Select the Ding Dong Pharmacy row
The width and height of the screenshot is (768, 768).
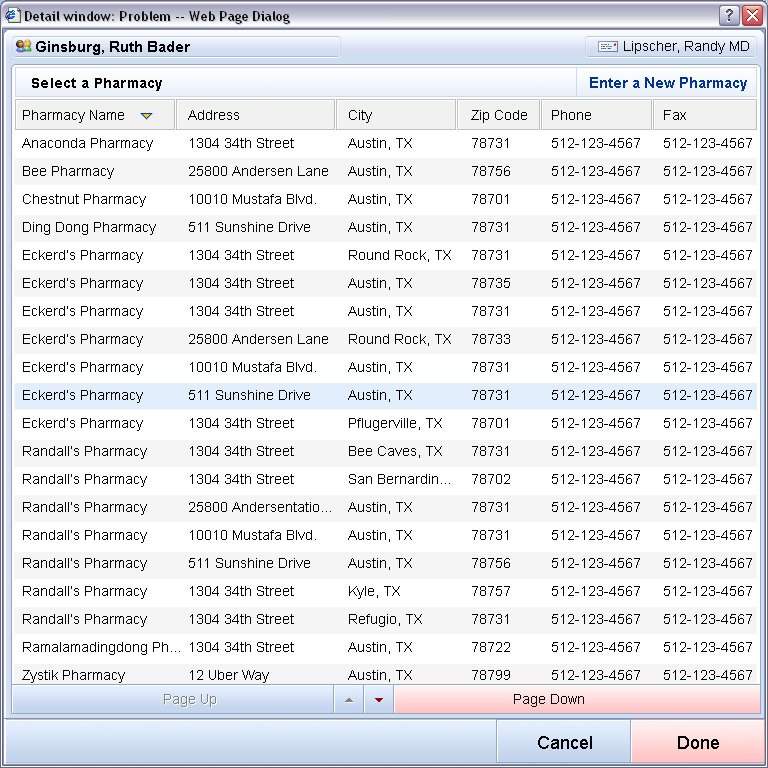click(x=385, y=227)
